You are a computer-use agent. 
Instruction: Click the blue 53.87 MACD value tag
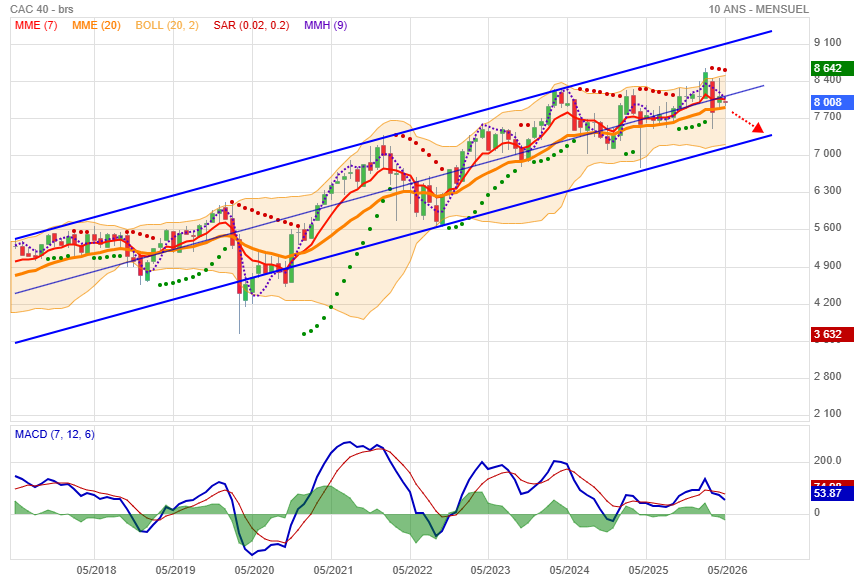(x=832, y=493)
